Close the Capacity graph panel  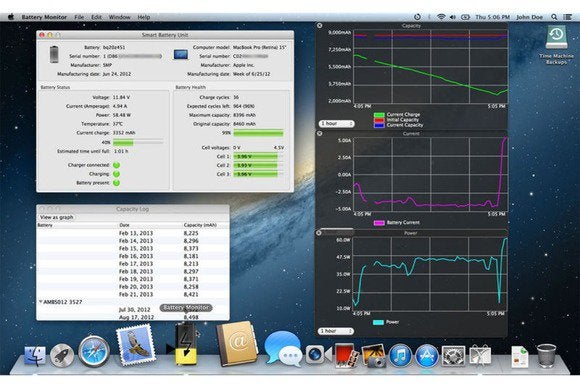pyautogui.click(x=320, y=26)
